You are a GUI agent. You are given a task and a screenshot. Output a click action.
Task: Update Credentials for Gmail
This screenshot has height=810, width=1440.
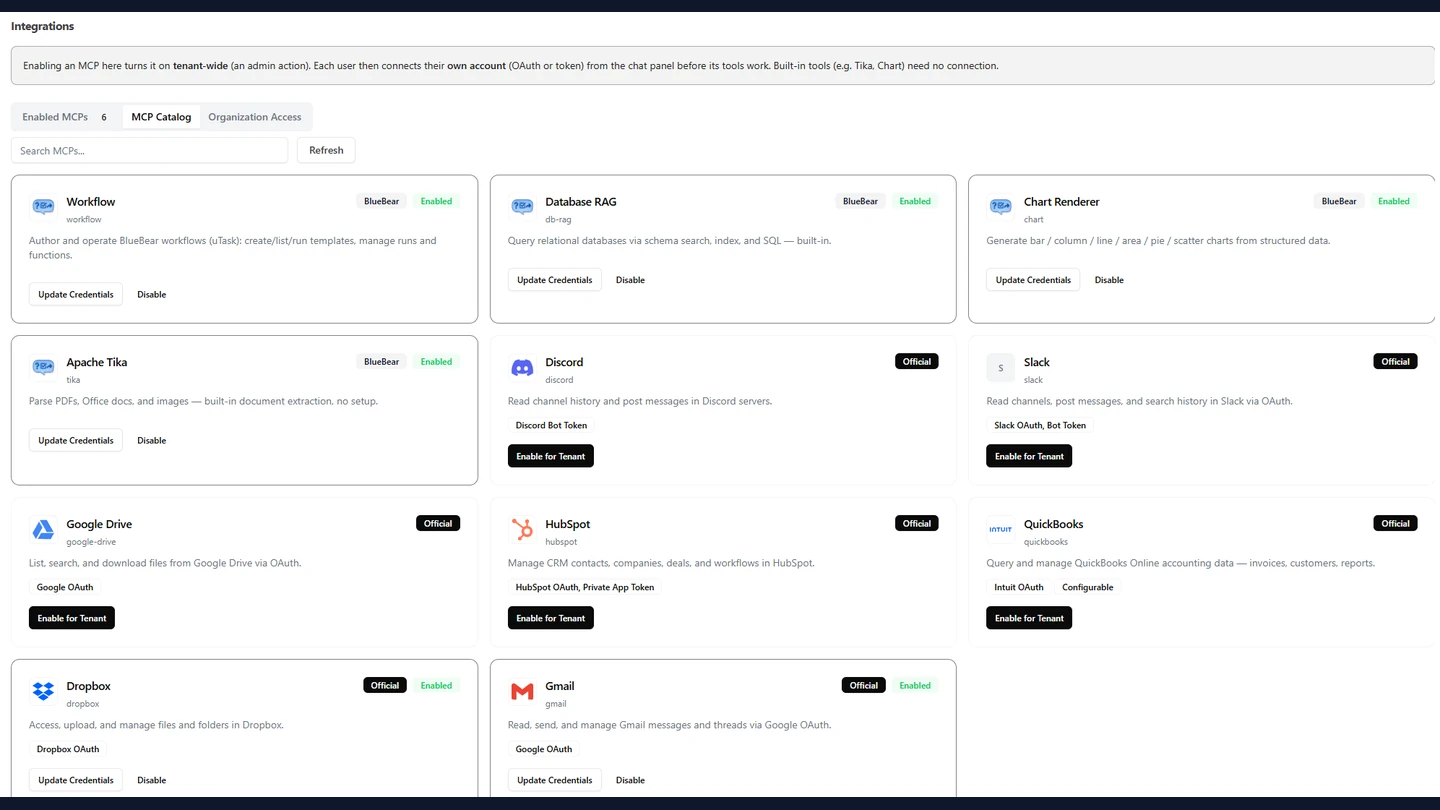[555, 780]
